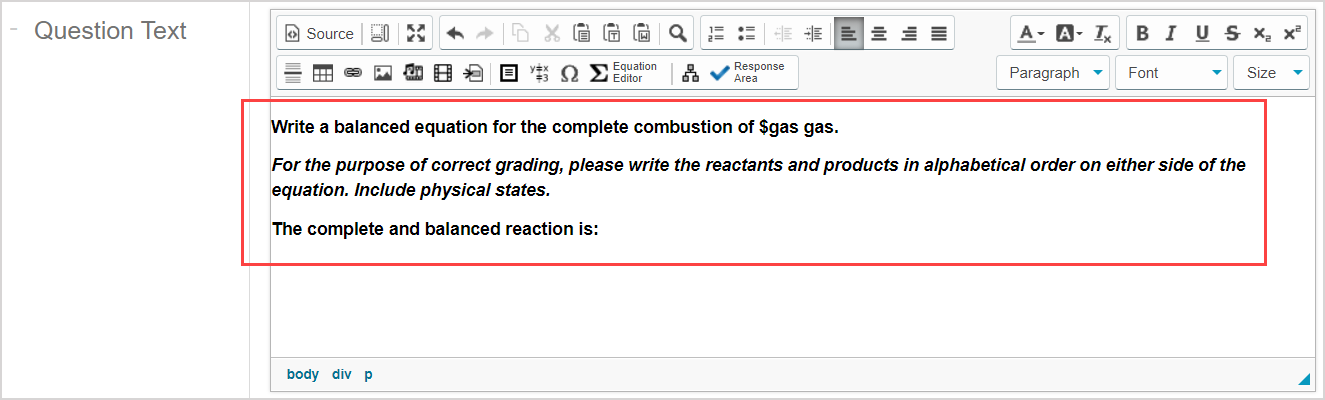Insert a special character (Omega)
1325x400 pixels.
pos(569,73)
